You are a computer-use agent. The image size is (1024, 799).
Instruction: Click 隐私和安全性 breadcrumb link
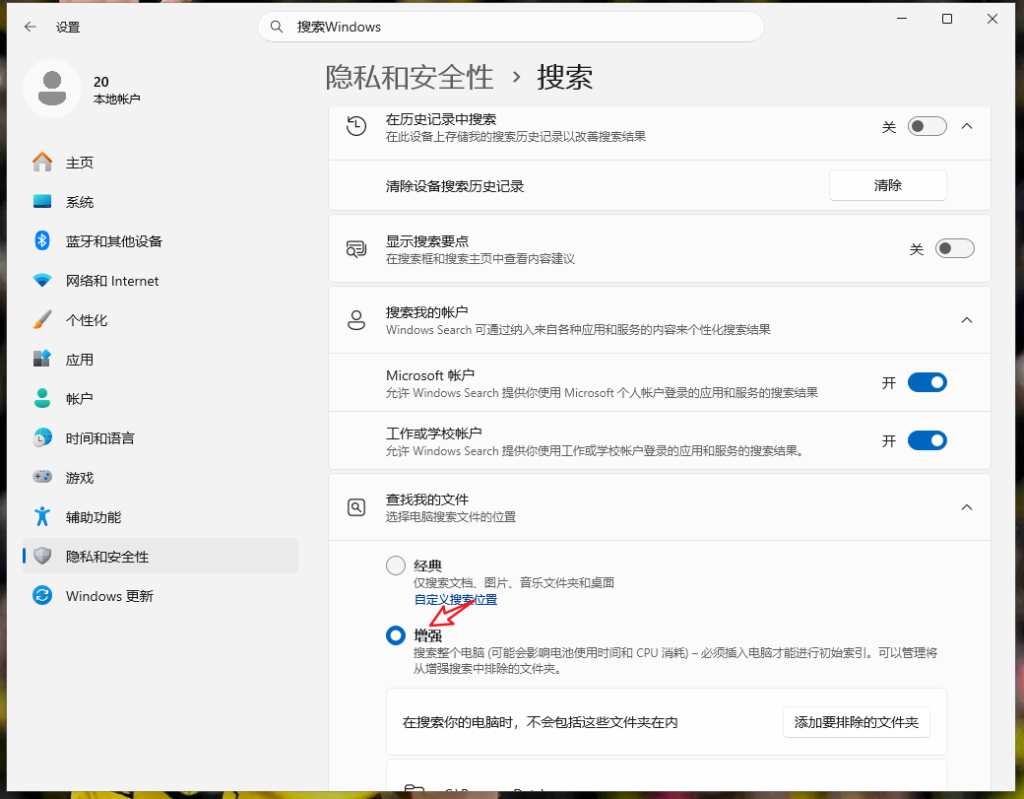point(409,77)
